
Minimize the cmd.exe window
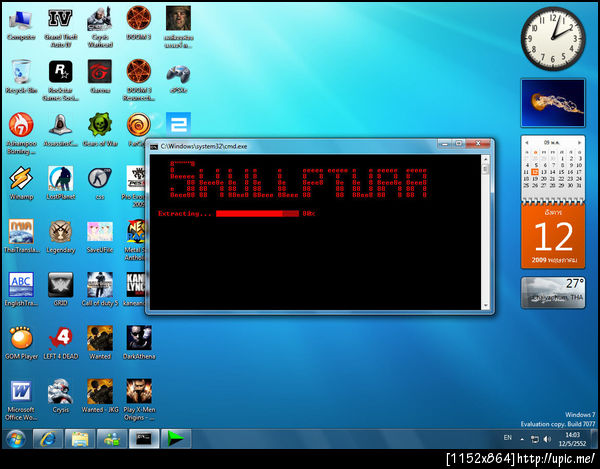coord(444,144)
